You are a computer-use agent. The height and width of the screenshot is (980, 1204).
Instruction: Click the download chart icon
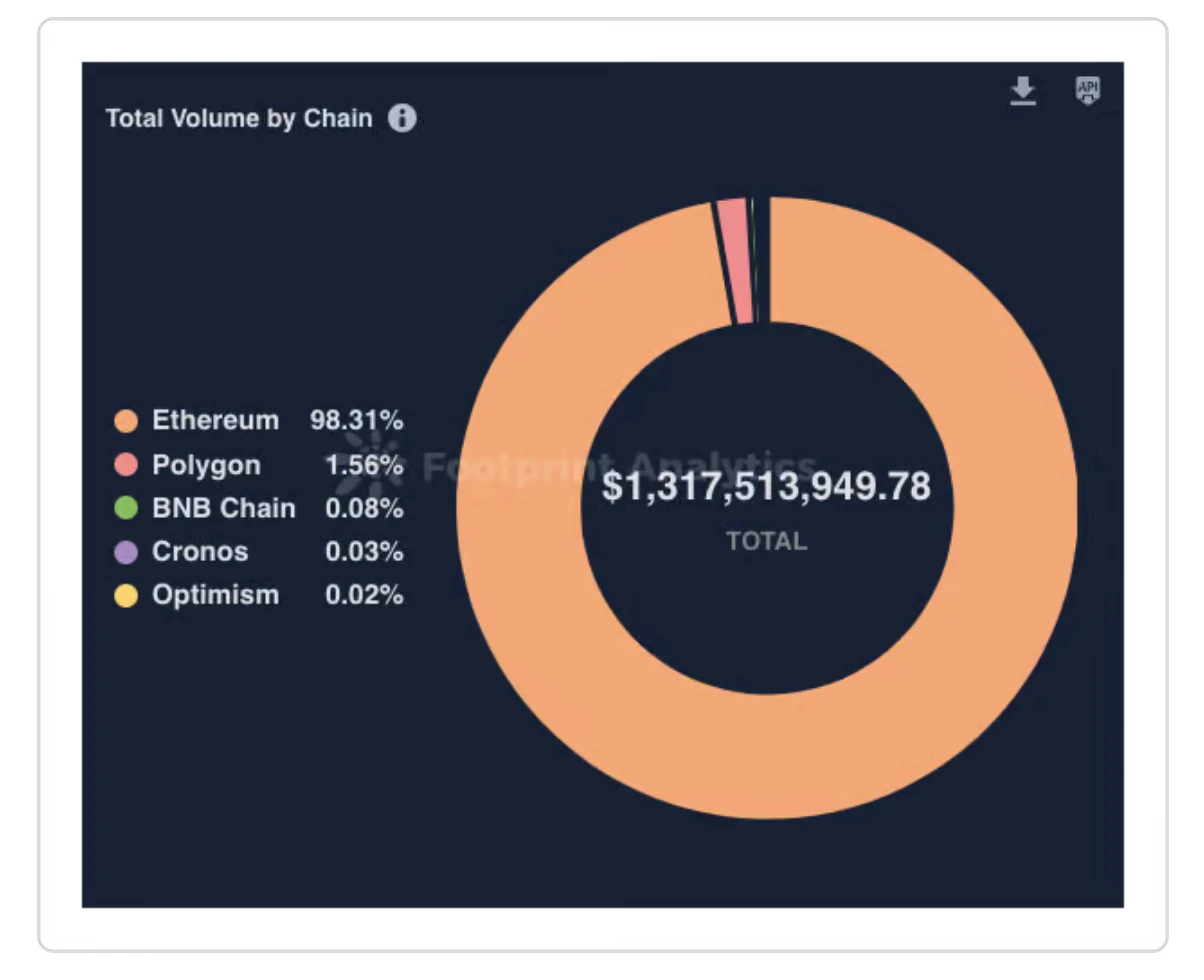pos(1022,92)
